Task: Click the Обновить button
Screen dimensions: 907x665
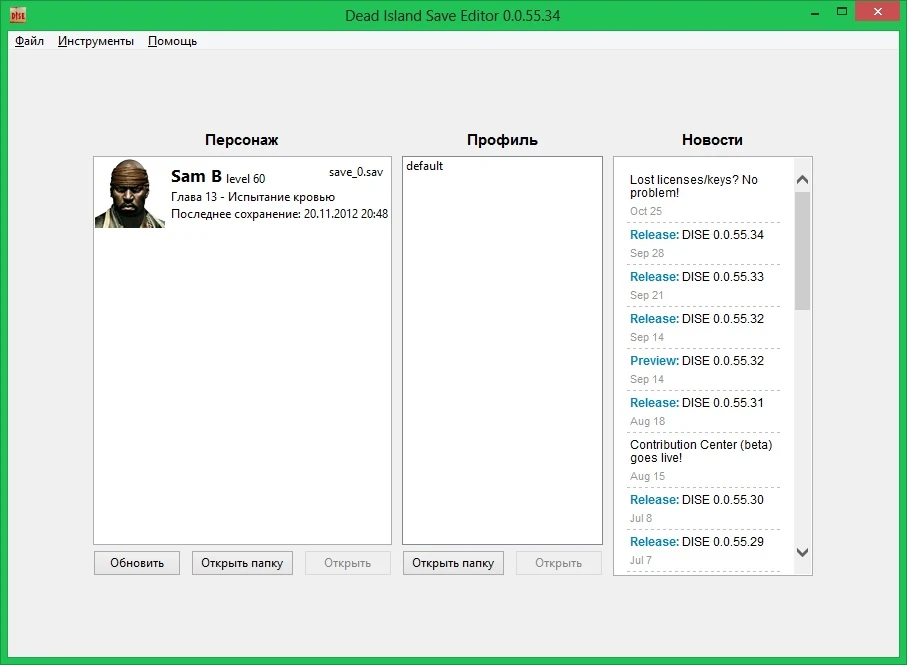Action: point(136,562)
